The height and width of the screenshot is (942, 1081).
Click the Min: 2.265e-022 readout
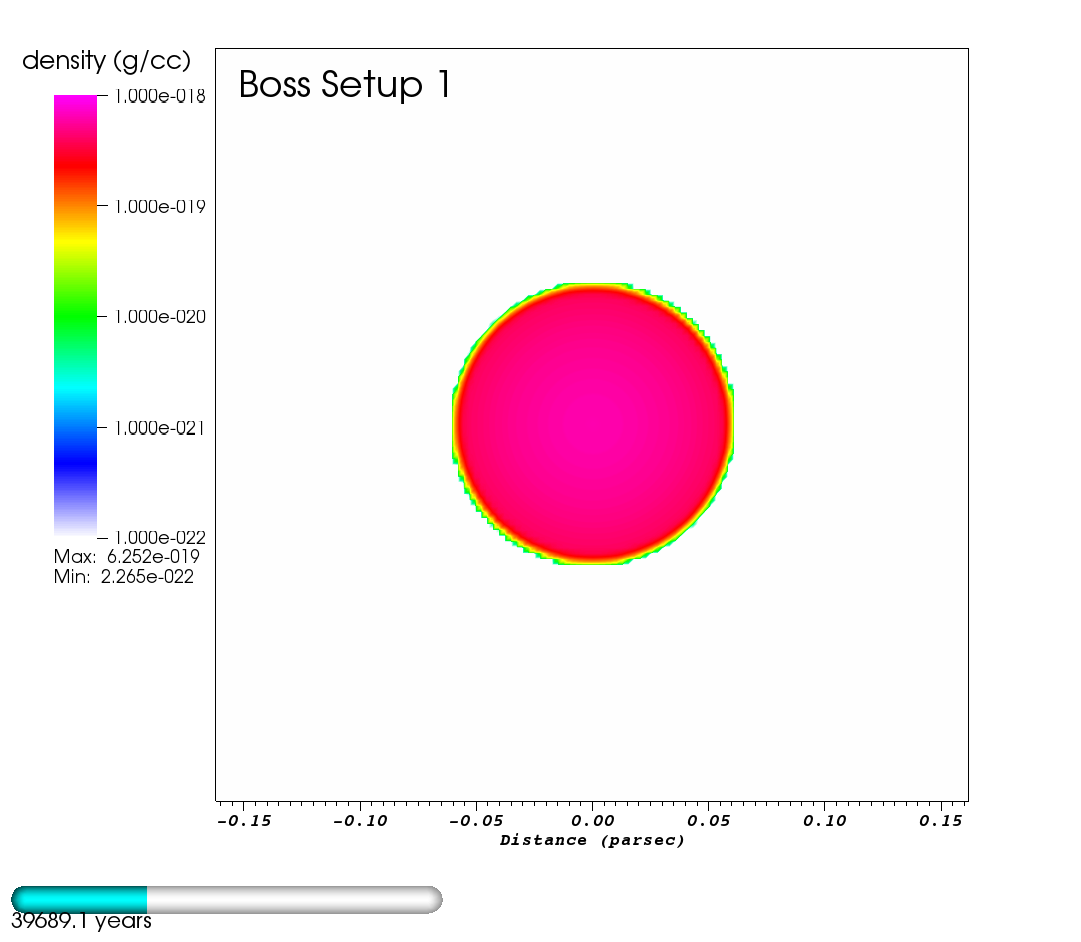(123, 577)
